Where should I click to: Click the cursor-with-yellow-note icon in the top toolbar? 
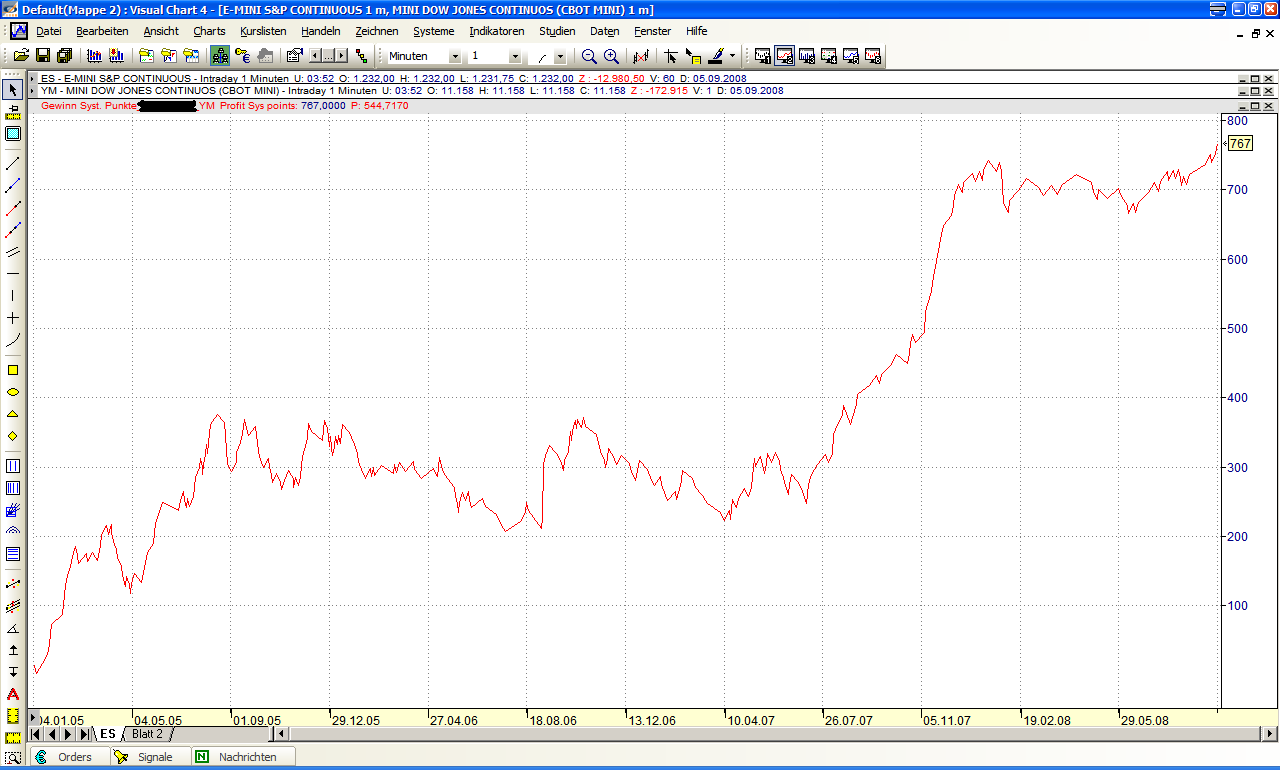693,56
